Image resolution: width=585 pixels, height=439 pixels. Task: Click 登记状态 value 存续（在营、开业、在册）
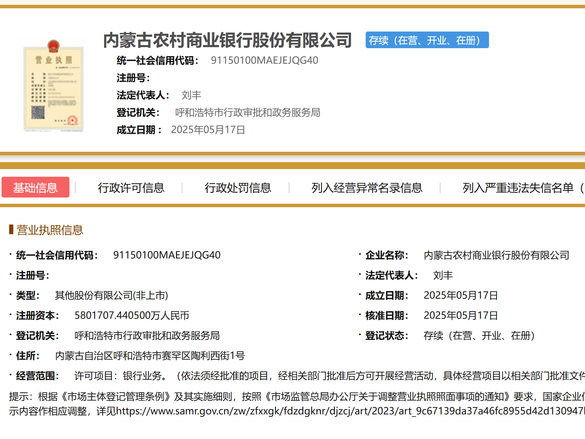click(479, 336)
